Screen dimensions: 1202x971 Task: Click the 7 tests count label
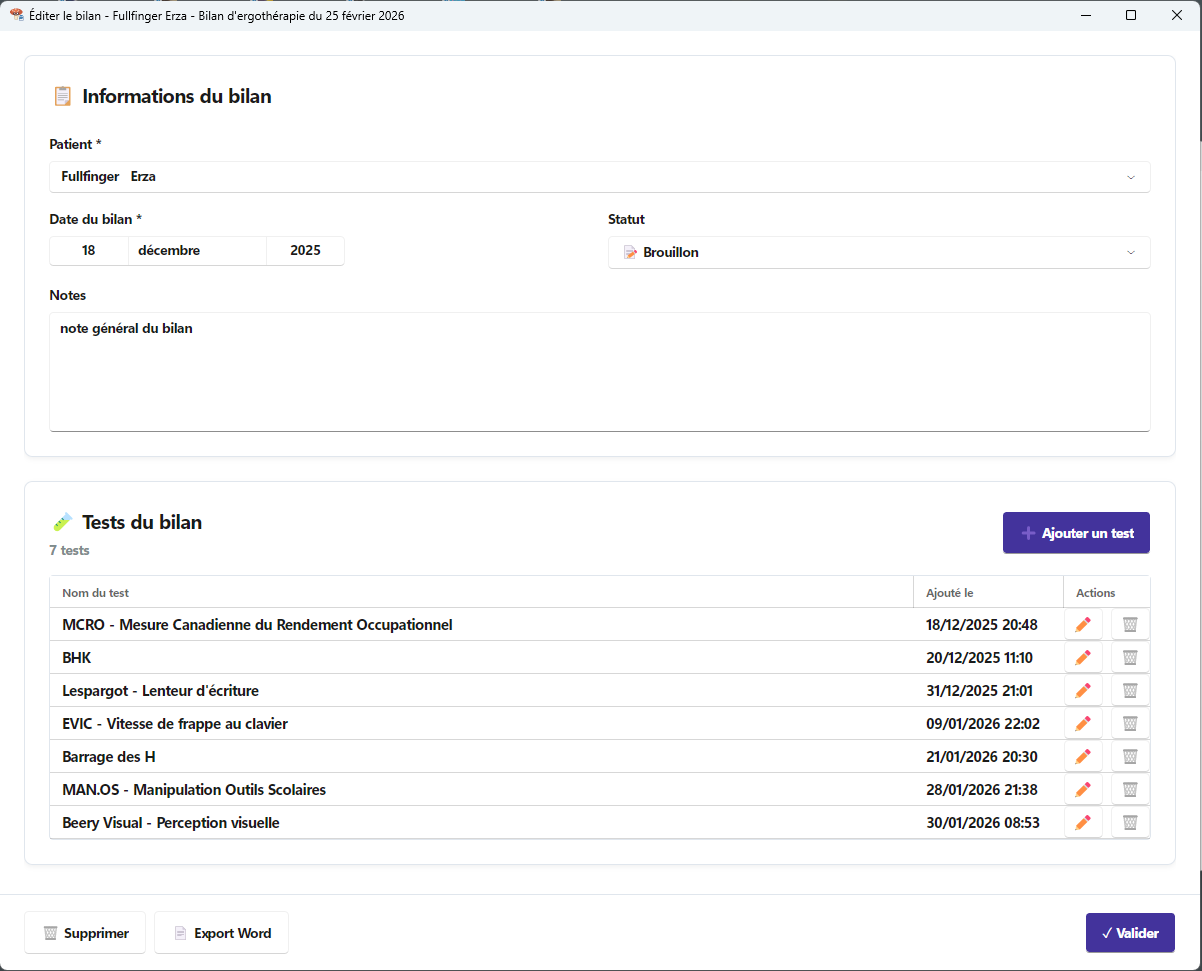pos(69,550)
